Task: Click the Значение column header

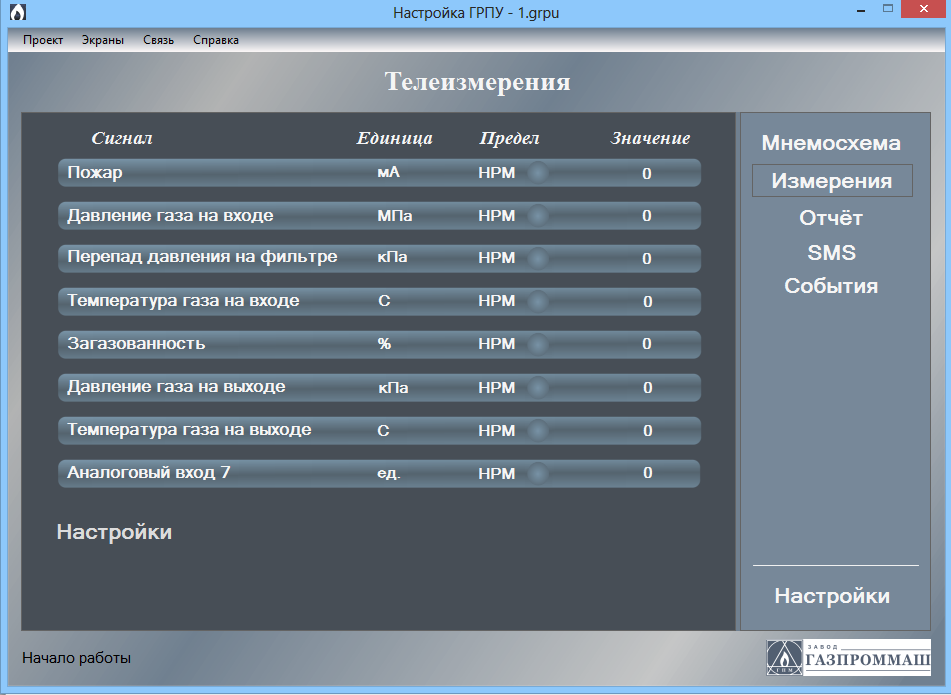Action: click(x=650, y=138)
